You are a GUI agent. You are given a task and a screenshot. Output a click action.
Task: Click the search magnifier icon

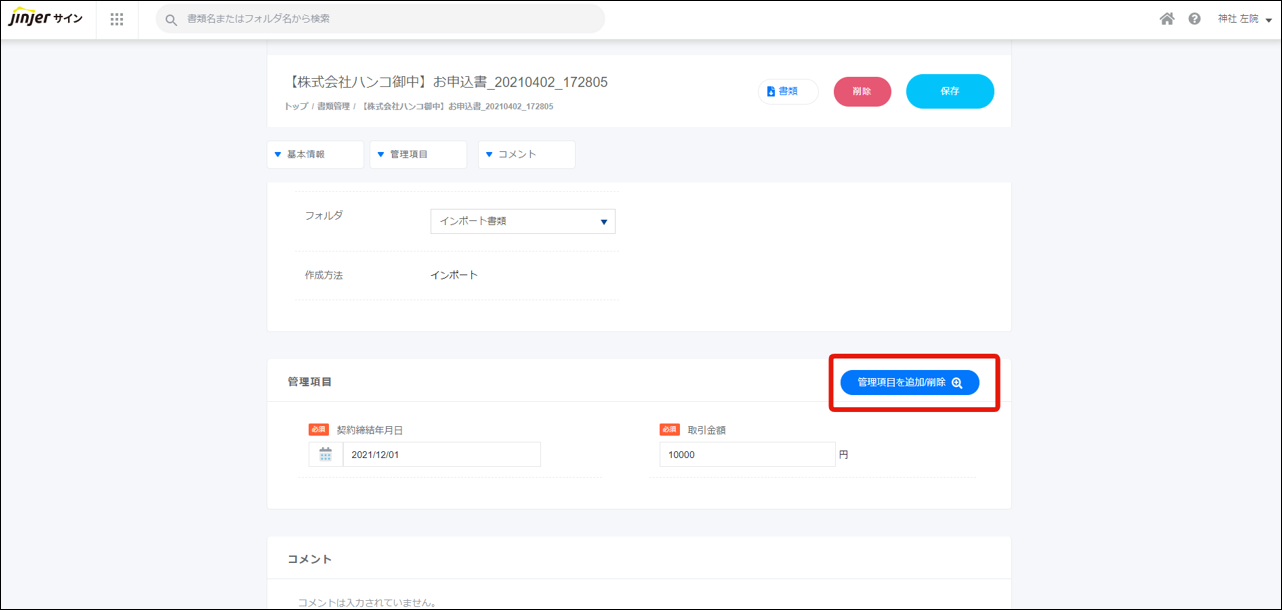(x=171, y=19)
